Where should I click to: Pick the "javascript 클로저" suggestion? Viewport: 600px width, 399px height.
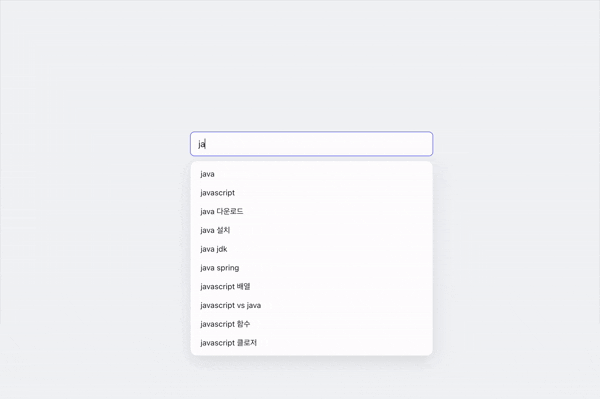(311, 343)
